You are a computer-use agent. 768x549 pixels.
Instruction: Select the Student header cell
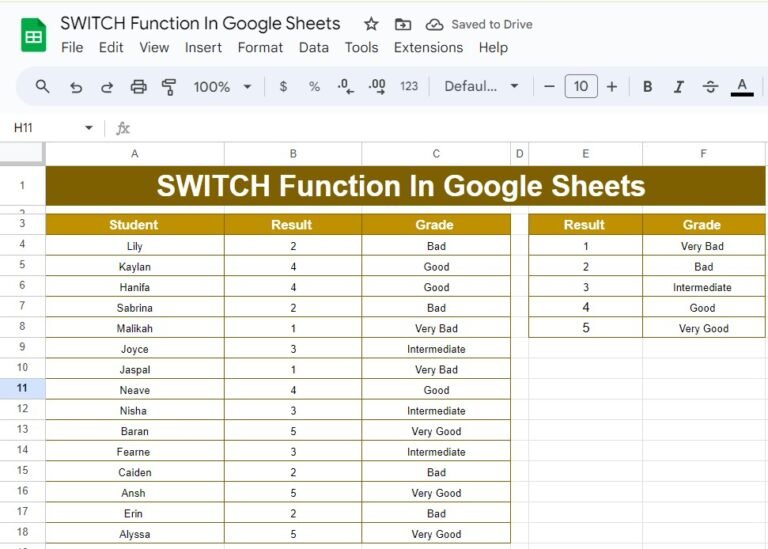coord(135,225)
